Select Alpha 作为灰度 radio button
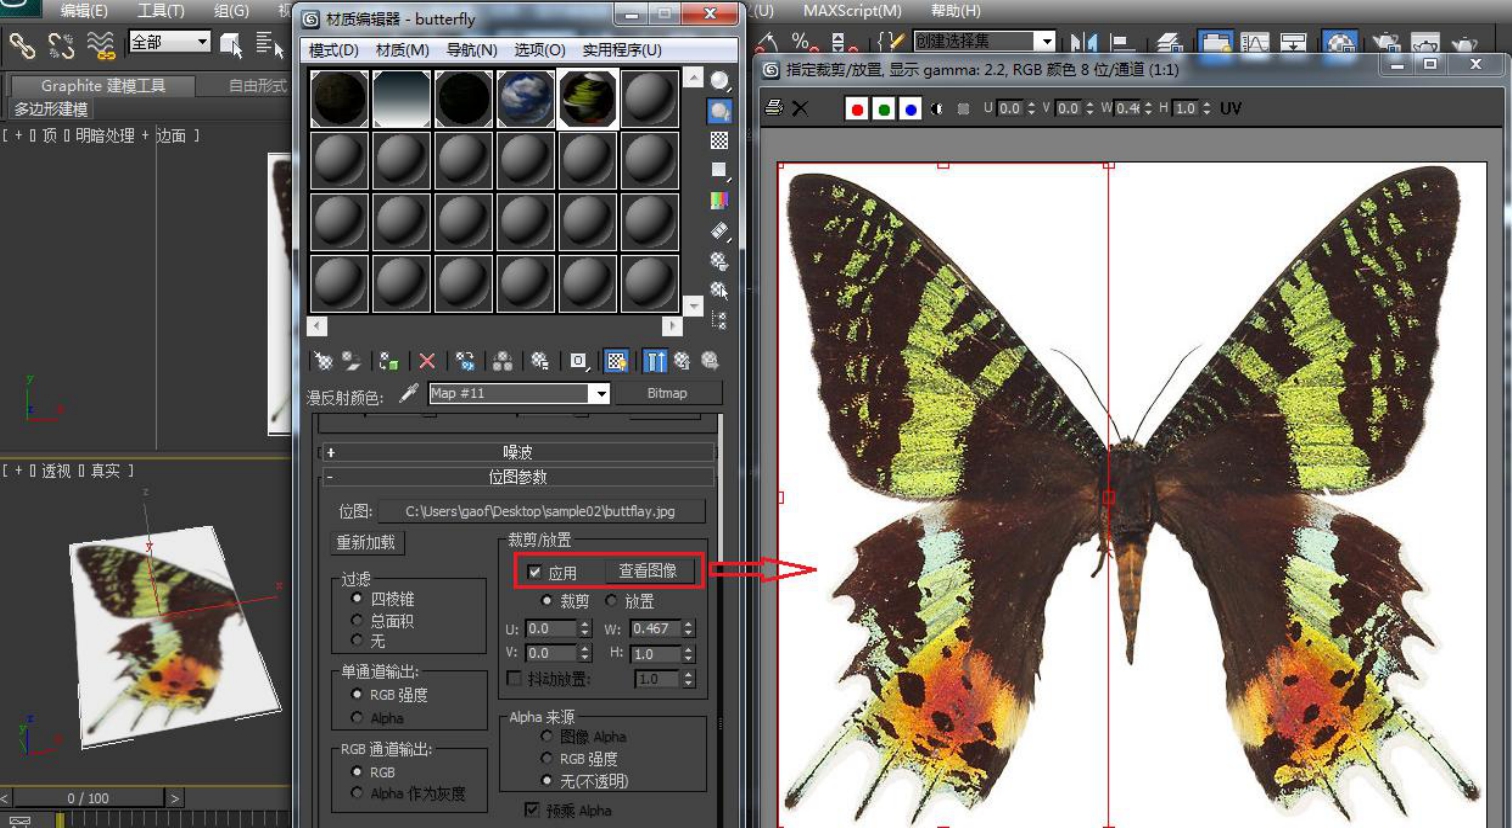Screen dimensions: 1512x828 pyautogui.click(x=357, y=793)
